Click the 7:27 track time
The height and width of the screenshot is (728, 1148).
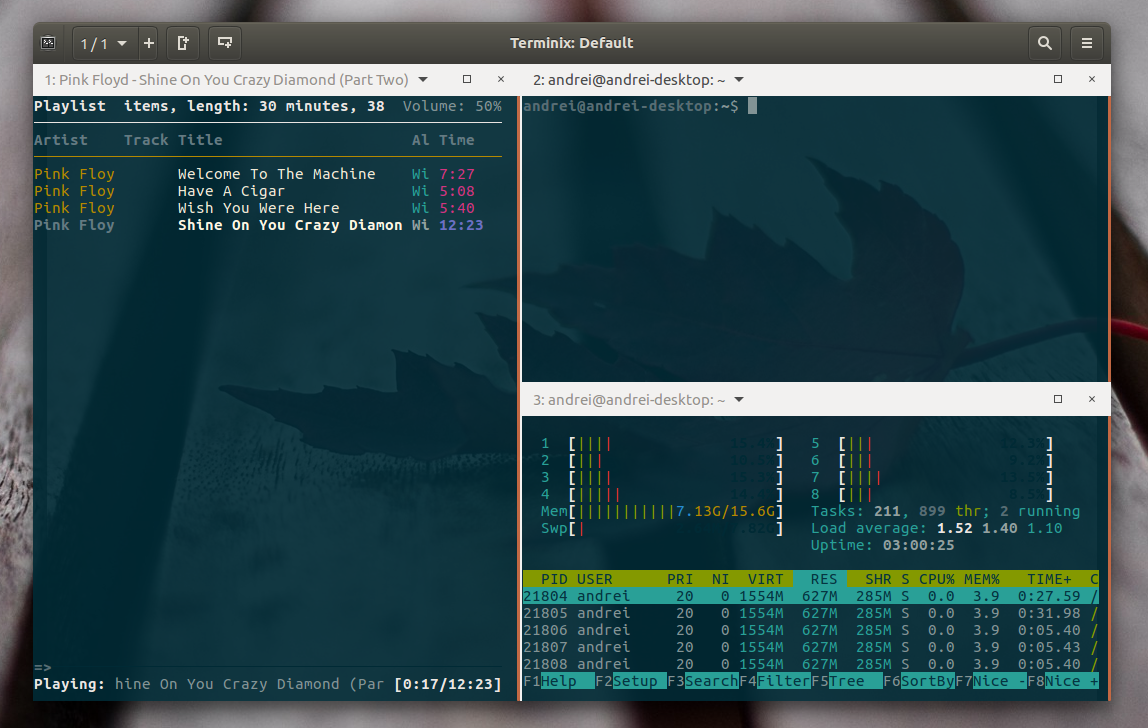tap(457, 174)
